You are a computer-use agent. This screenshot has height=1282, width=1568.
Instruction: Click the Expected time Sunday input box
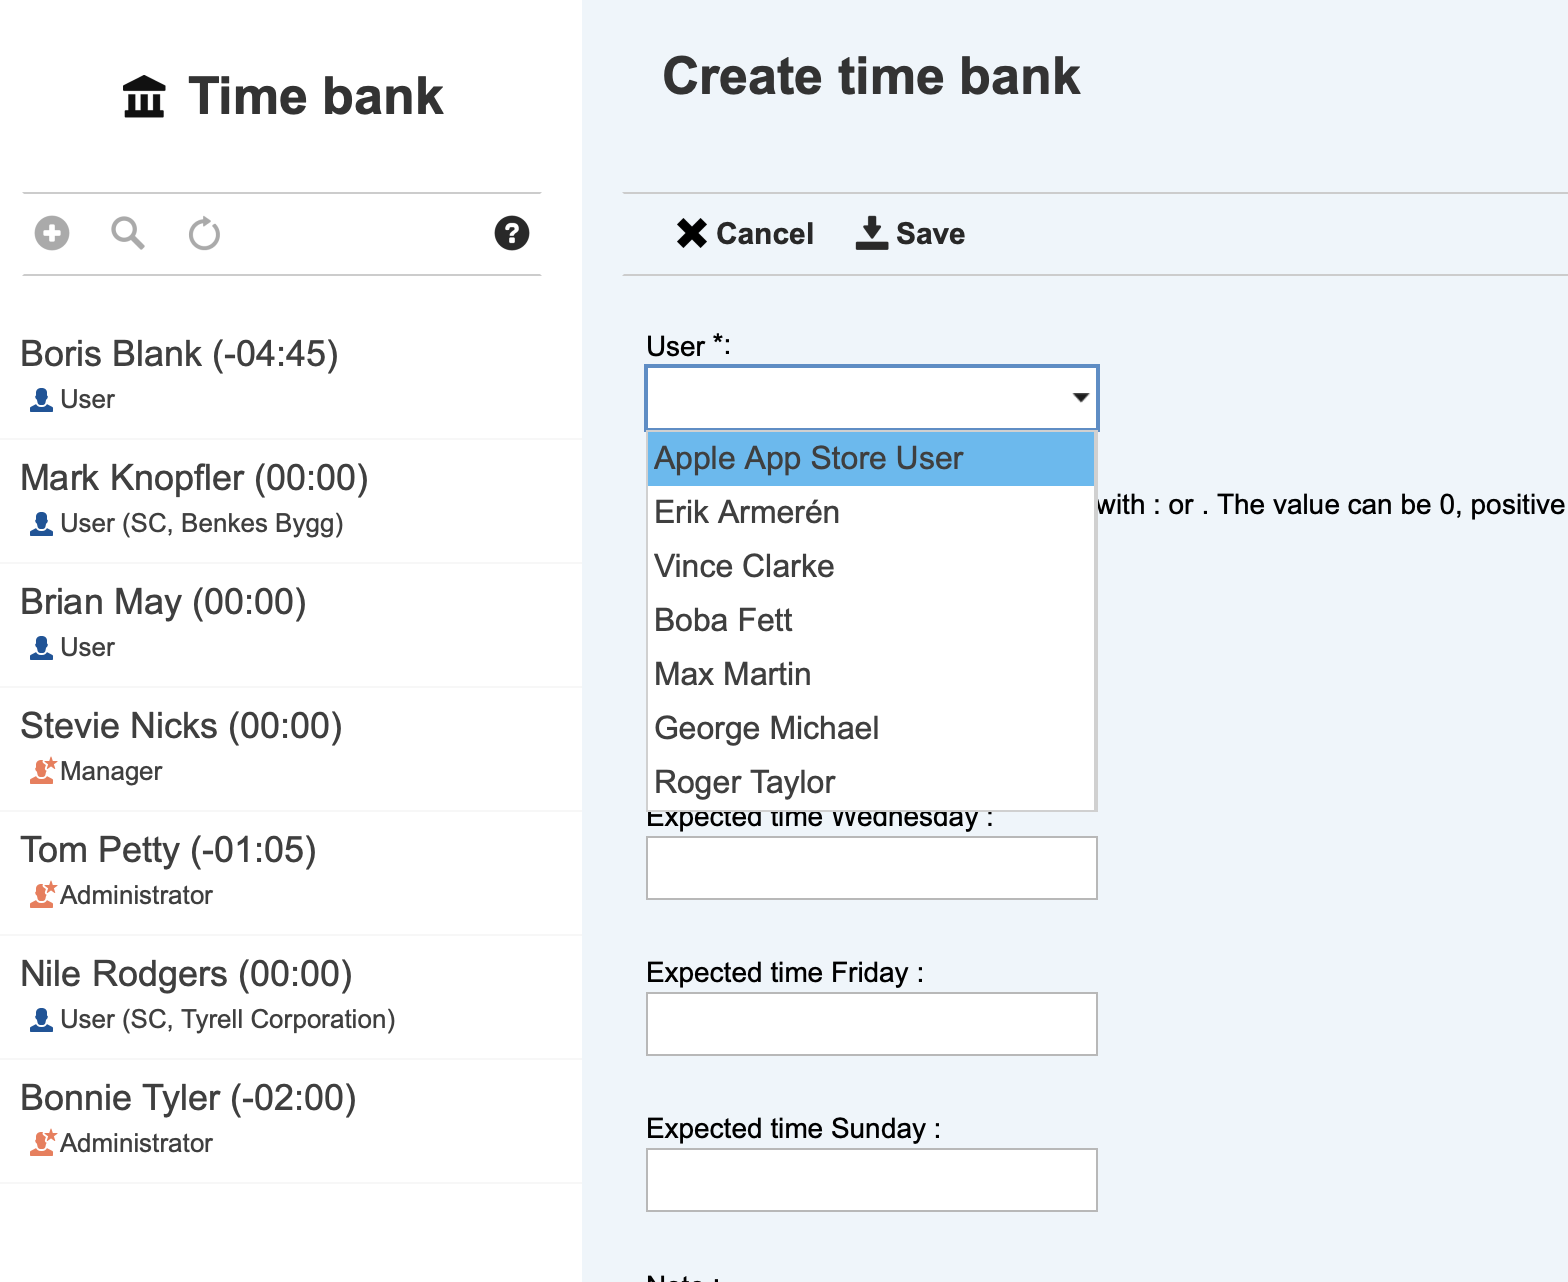[x=871, y=1180]
